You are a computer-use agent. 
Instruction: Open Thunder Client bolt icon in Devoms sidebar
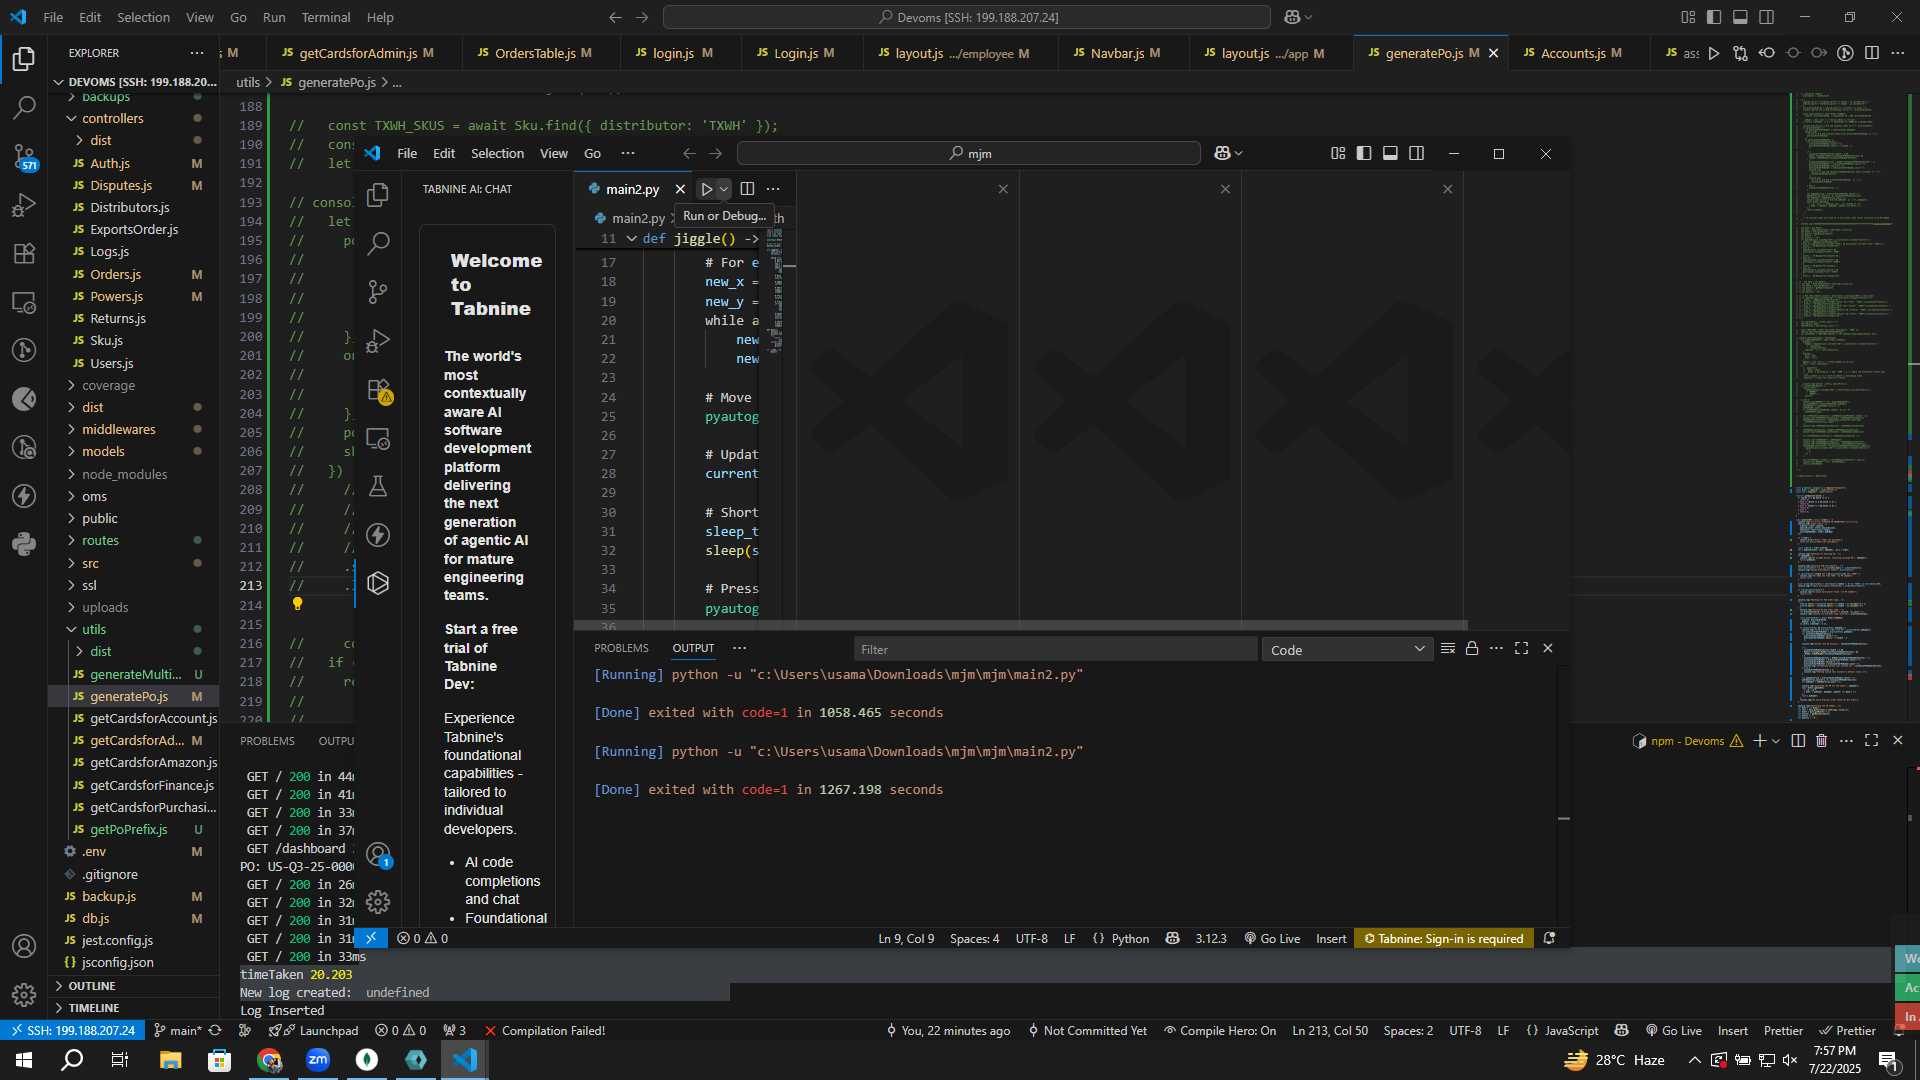[24, 496]
